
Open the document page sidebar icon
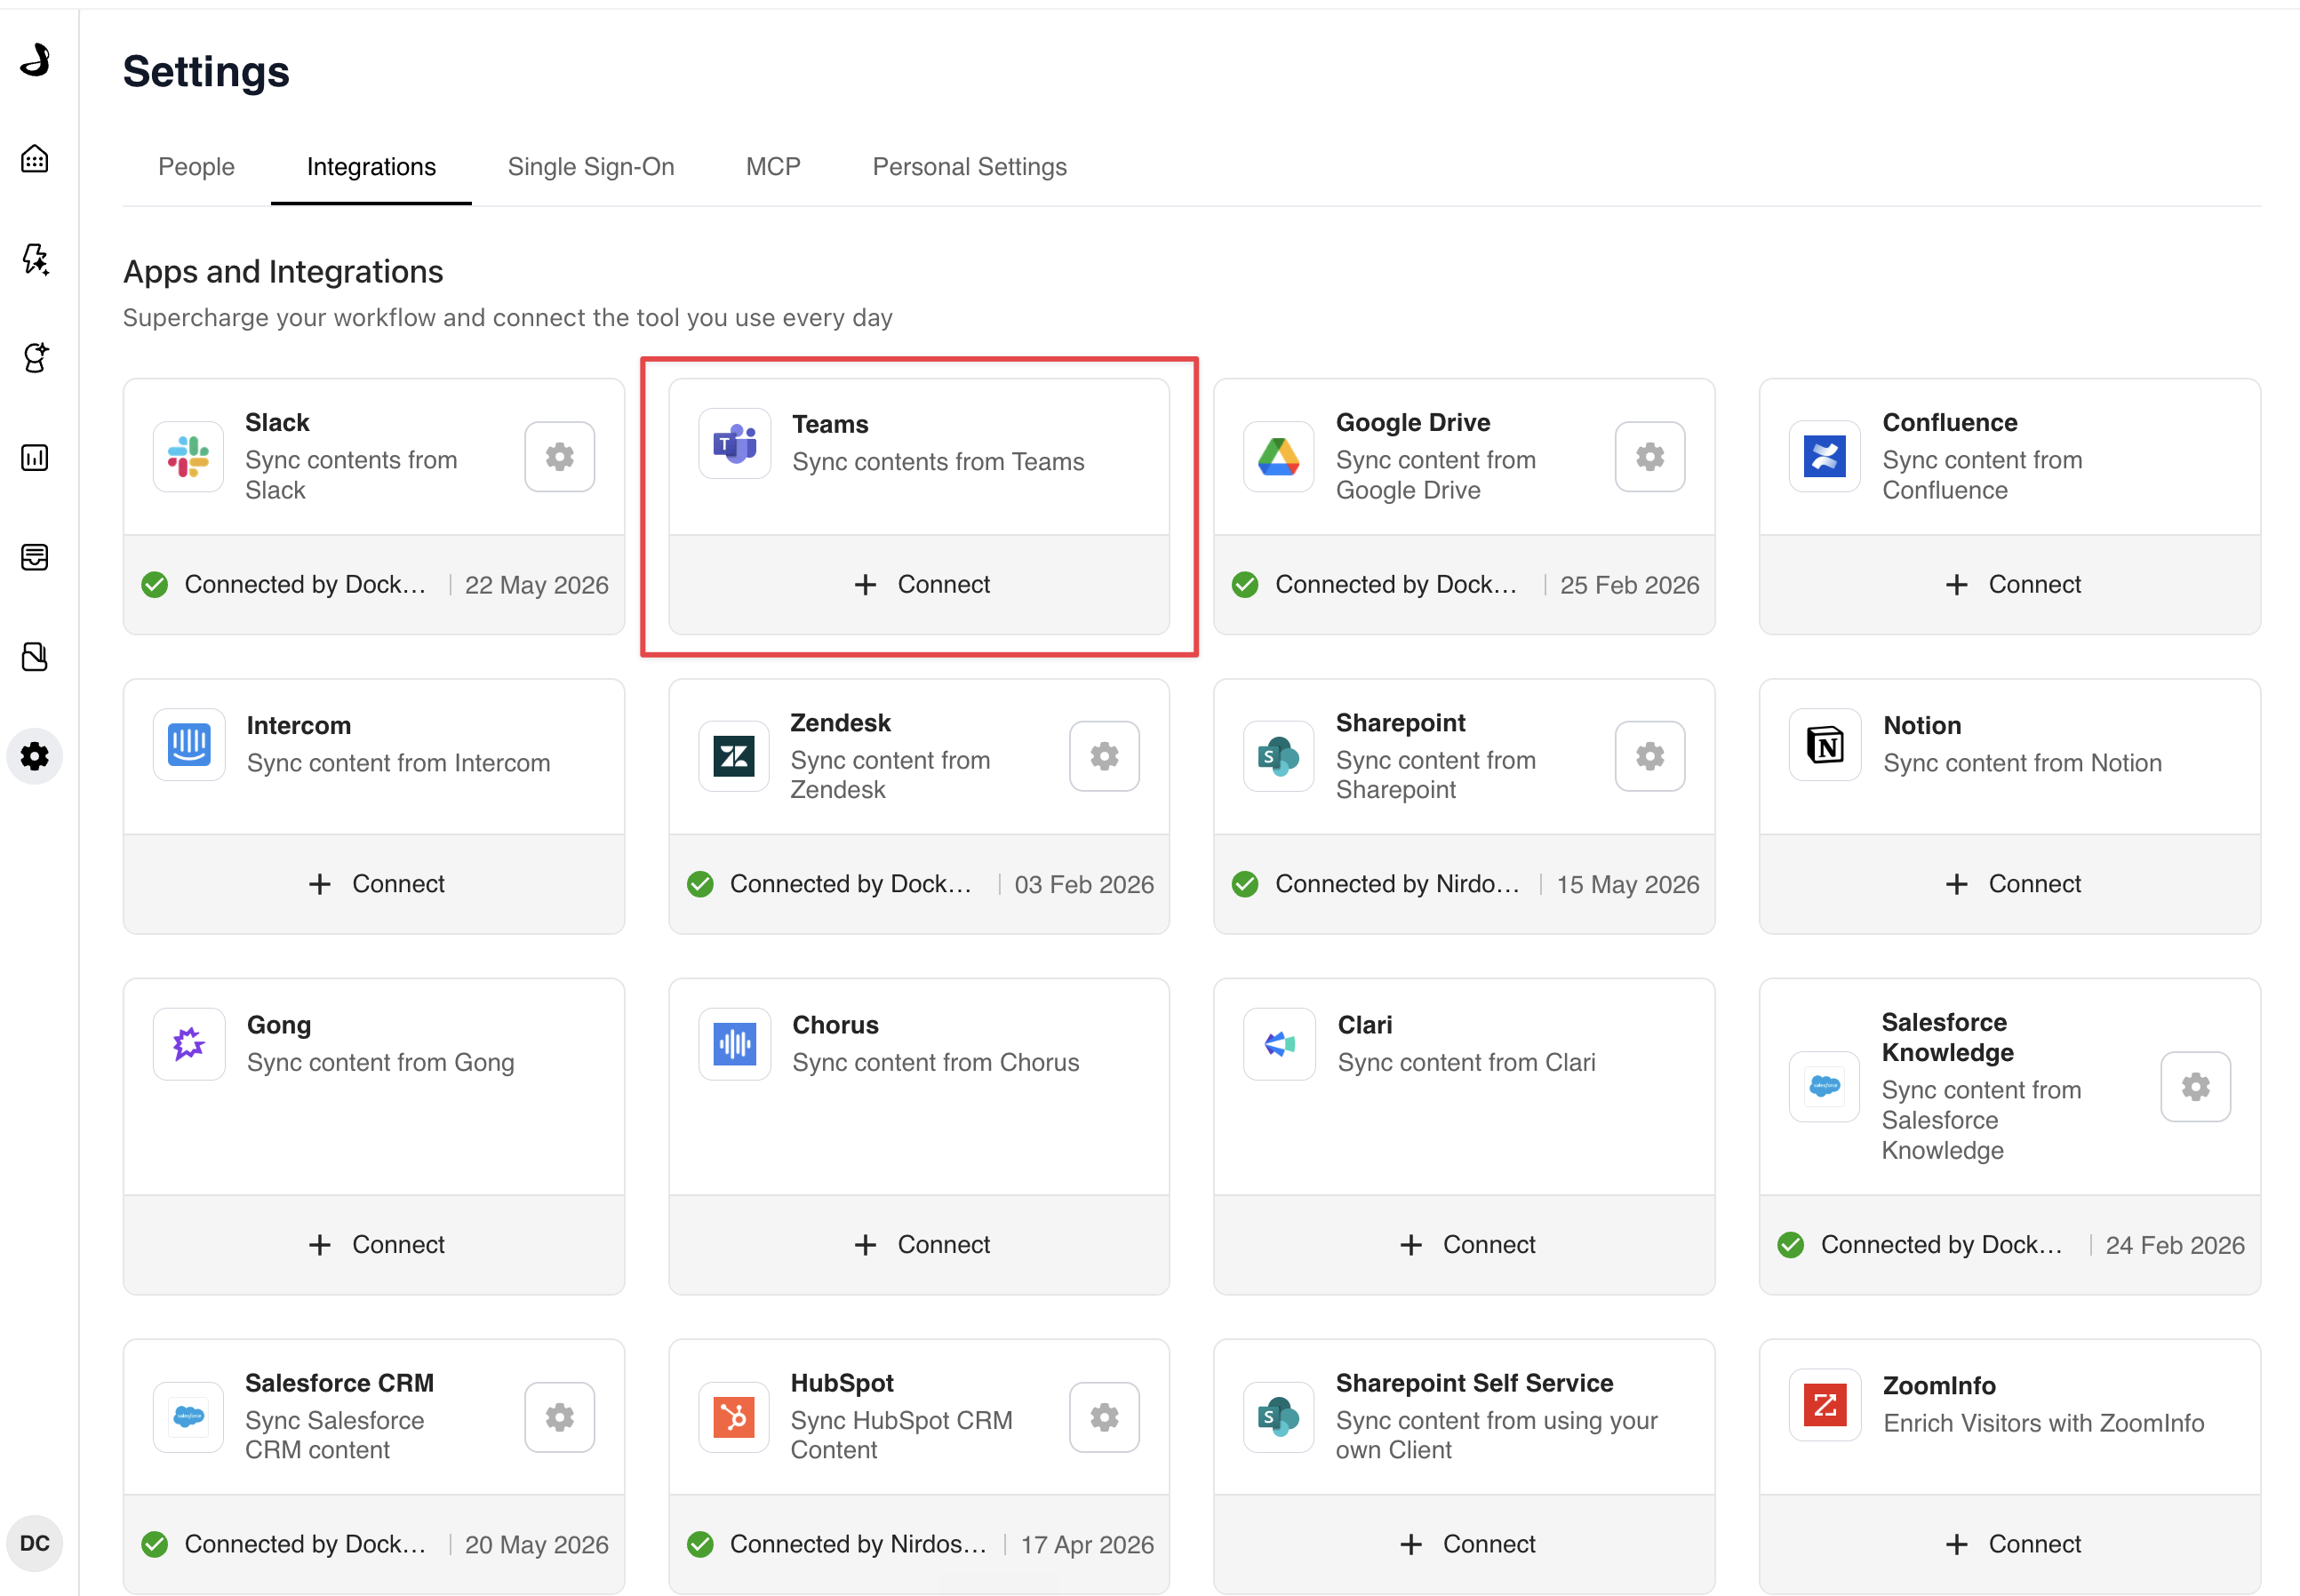point(35,657)
